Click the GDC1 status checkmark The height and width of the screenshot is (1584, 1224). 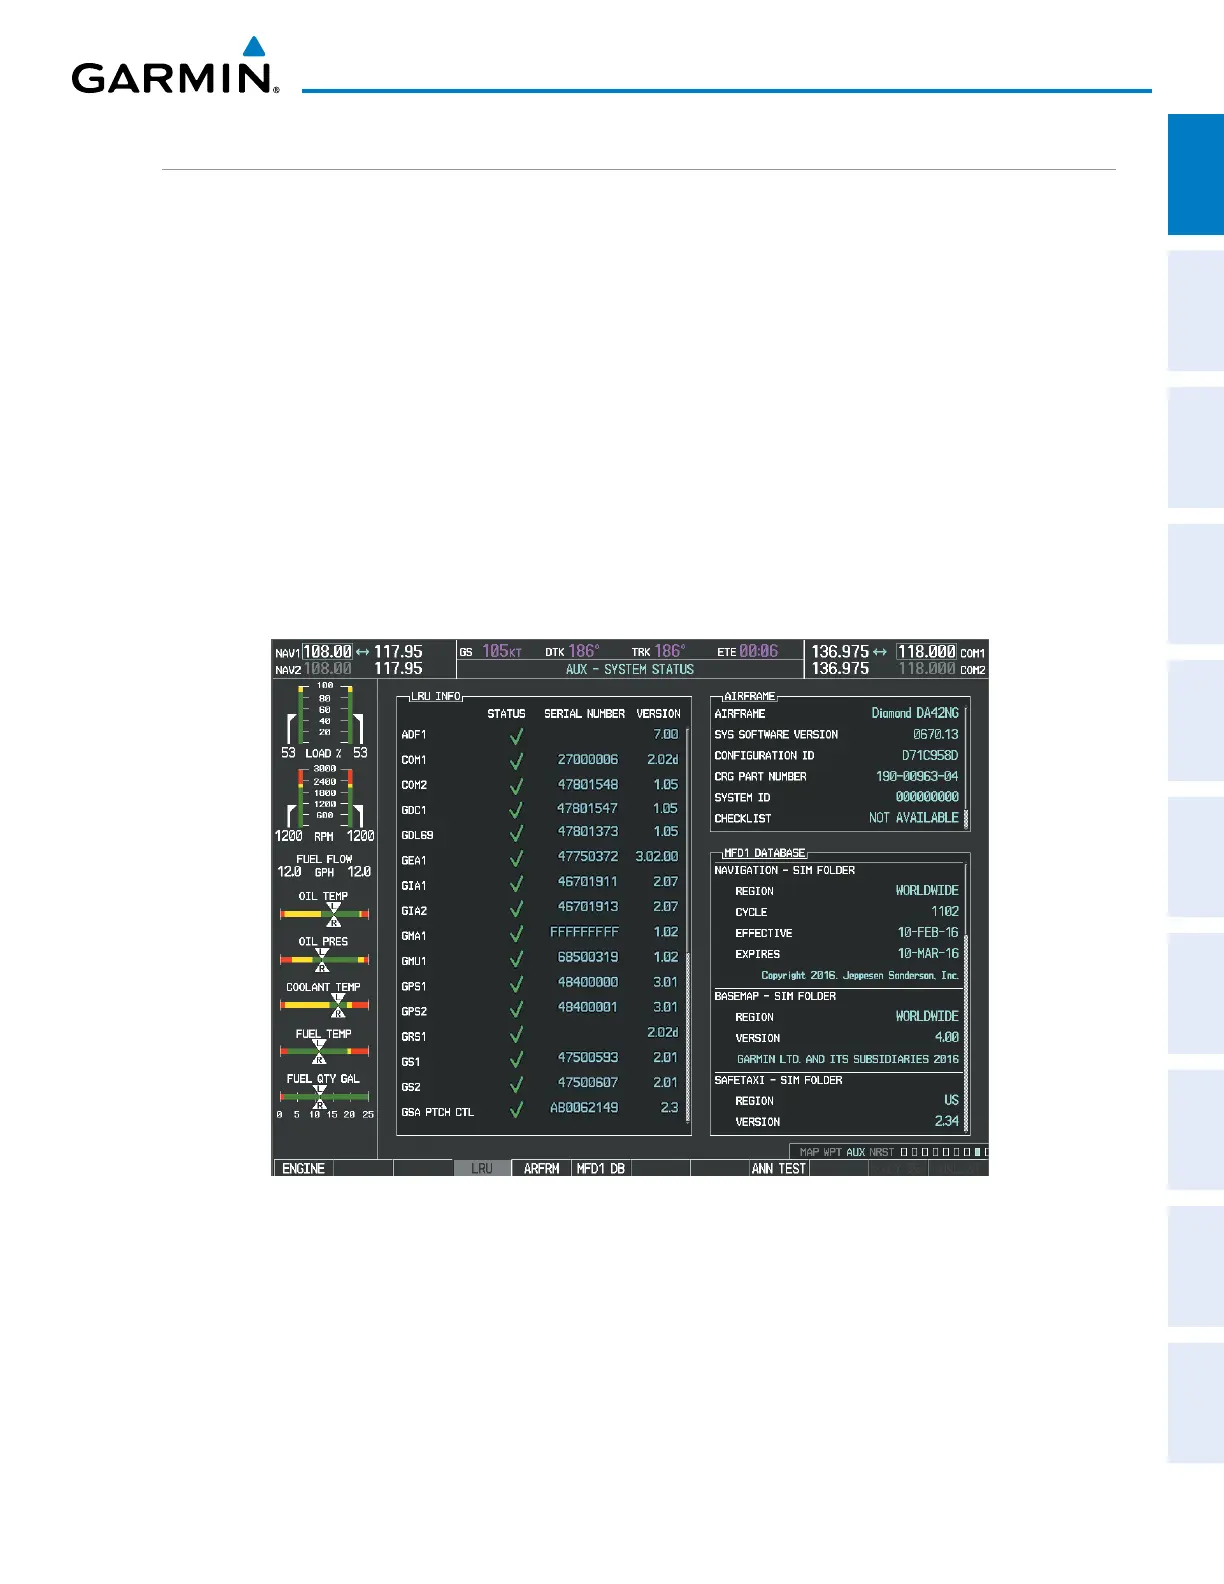516,810
